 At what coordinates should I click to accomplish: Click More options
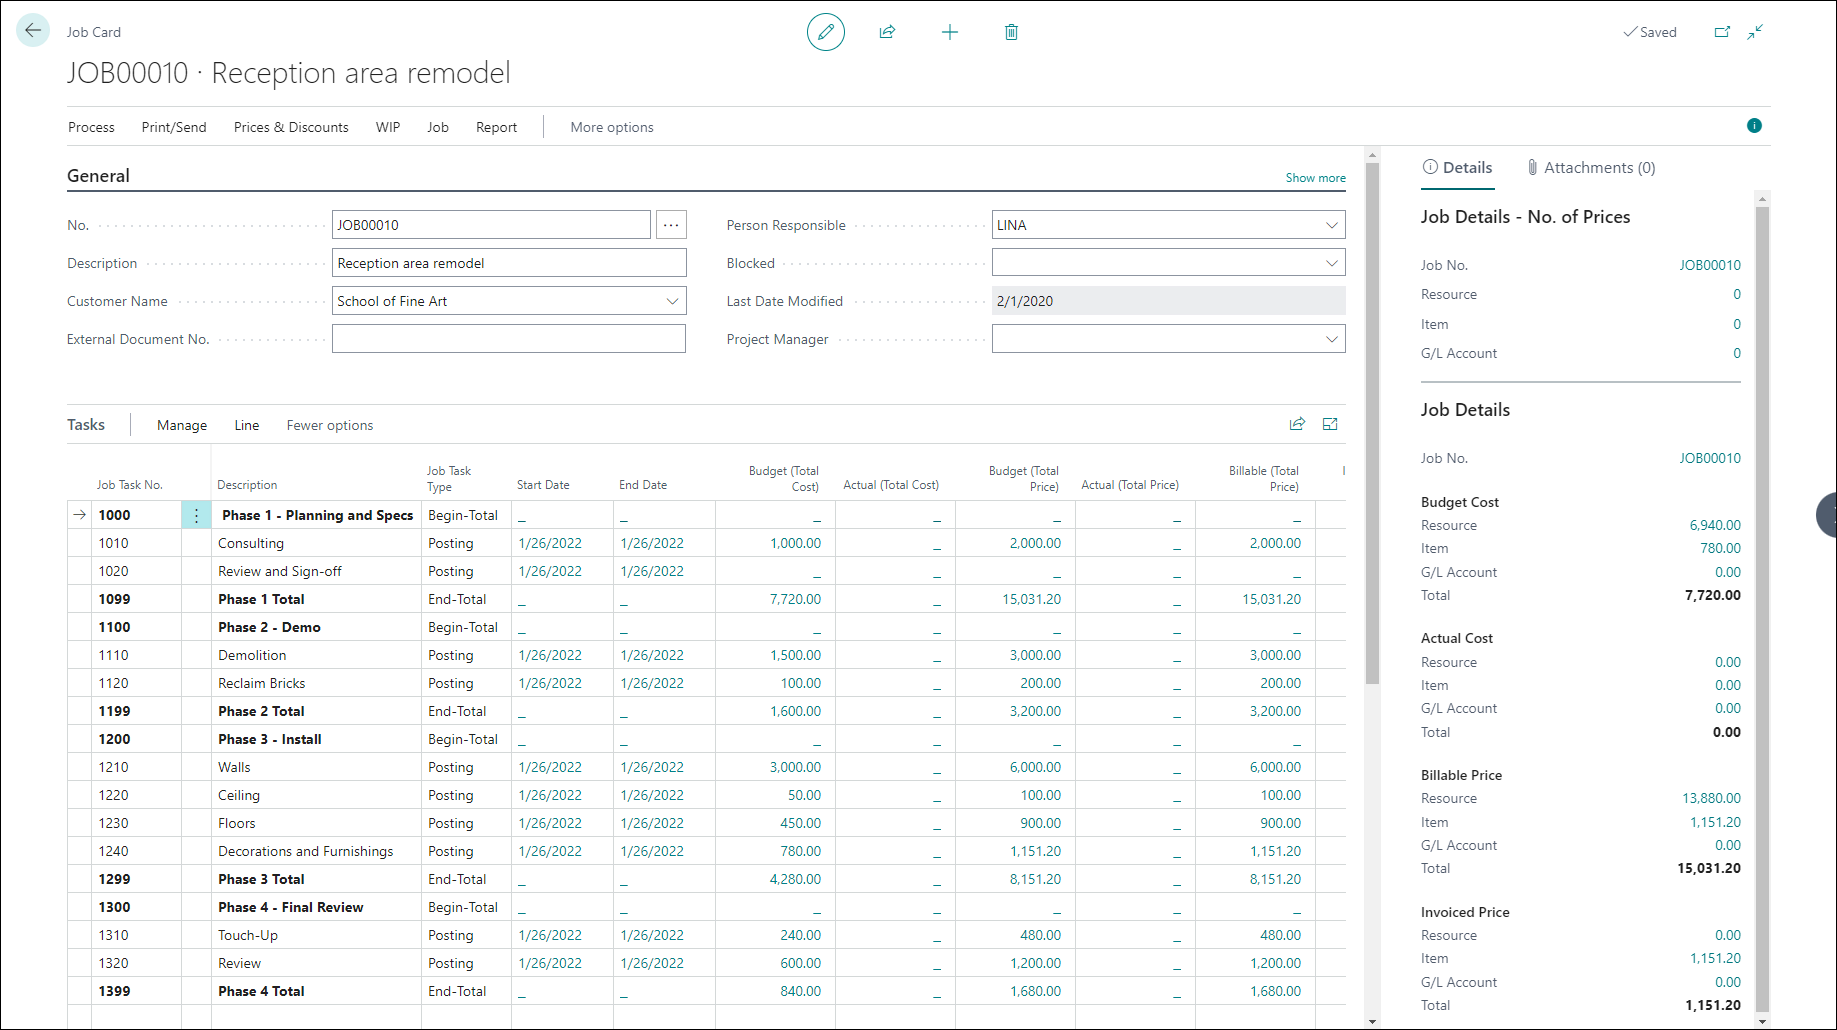point(612,127)
